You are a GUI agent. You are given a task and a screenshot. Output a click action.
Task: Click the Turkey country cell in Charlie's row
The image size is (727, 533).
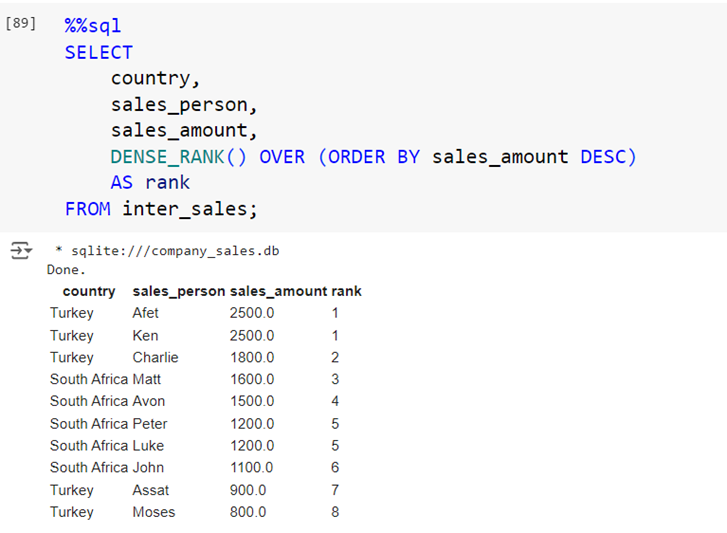pyautogui.click(x=72, y=357)
